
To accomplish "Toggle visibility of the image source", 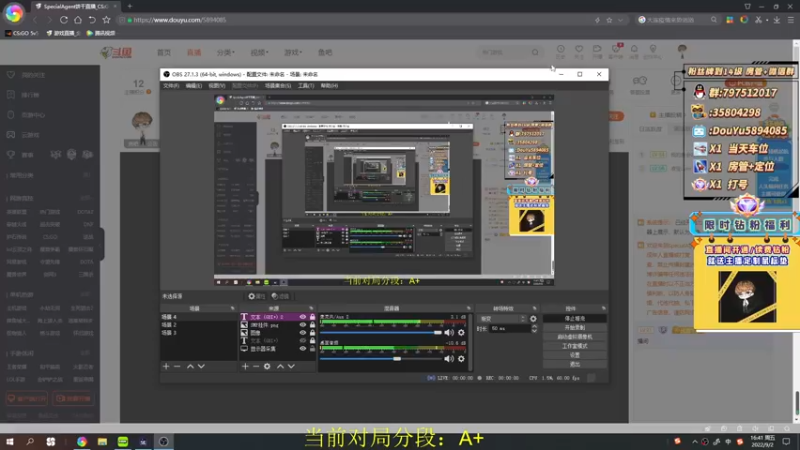I will pyautogui.click(x=303, y=333).
